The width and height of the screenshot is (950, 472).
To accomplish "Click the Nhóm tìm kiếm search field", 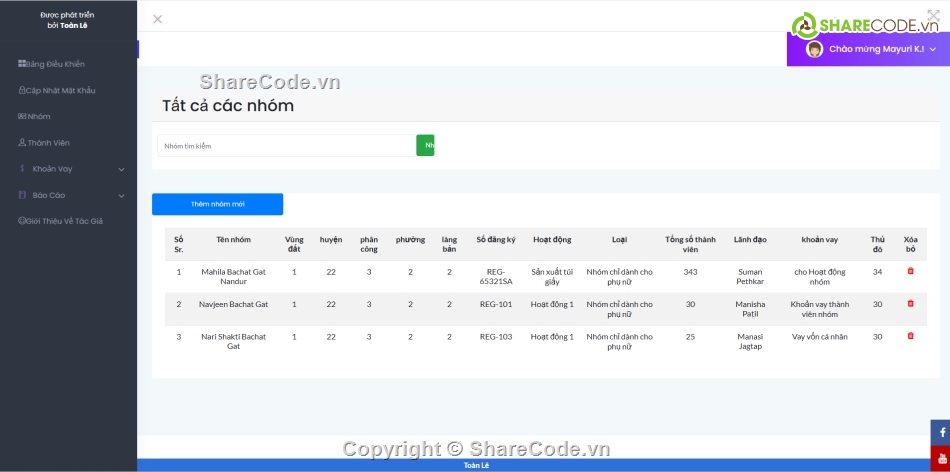I will pyautogui.click(x=285, y=146).
